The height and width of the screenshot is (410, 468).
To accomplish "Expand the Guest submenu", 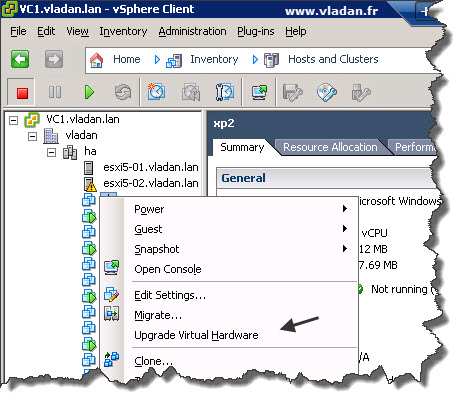I will pyautogui.click(x=345, y=229).
